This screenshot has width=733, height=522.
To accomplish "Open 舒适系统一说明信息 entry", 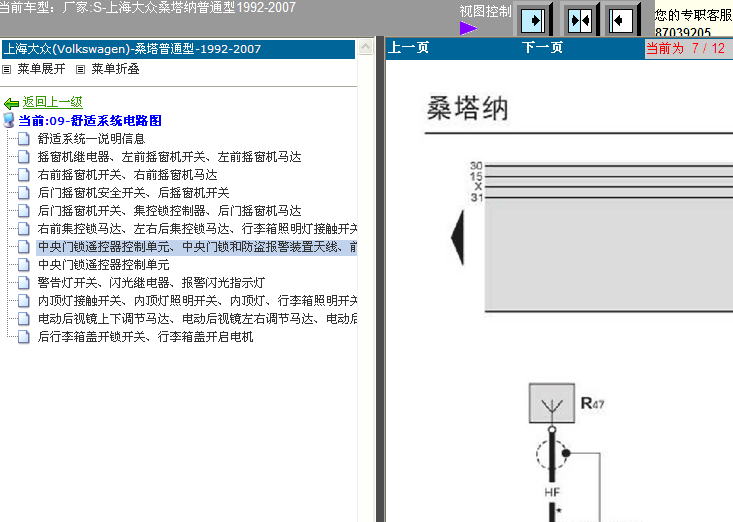I will [91, 139].
